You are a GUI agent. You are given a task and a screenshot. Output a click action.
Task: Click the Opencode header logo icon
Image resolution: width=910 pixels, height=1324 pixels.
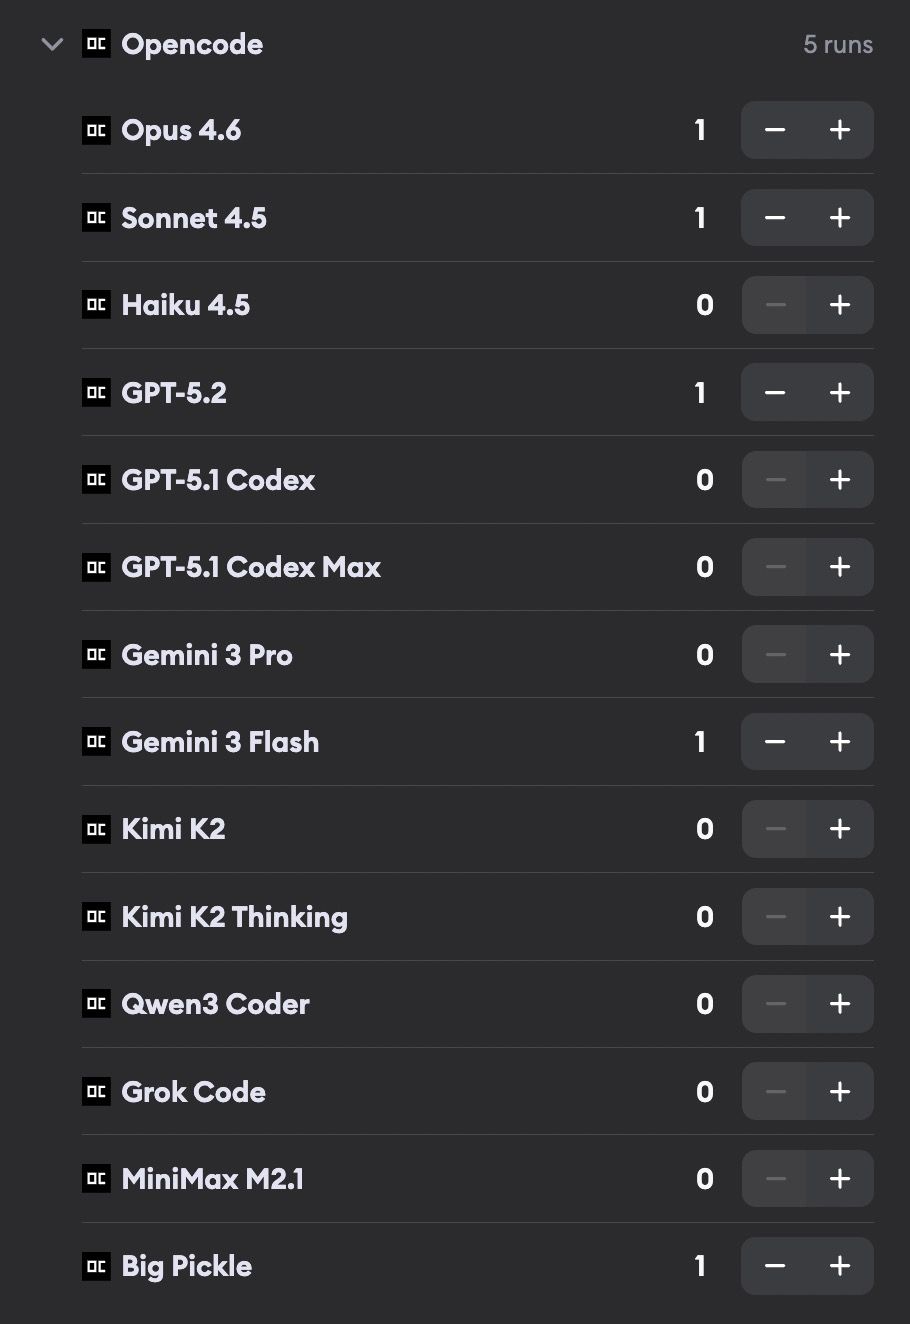96,44
